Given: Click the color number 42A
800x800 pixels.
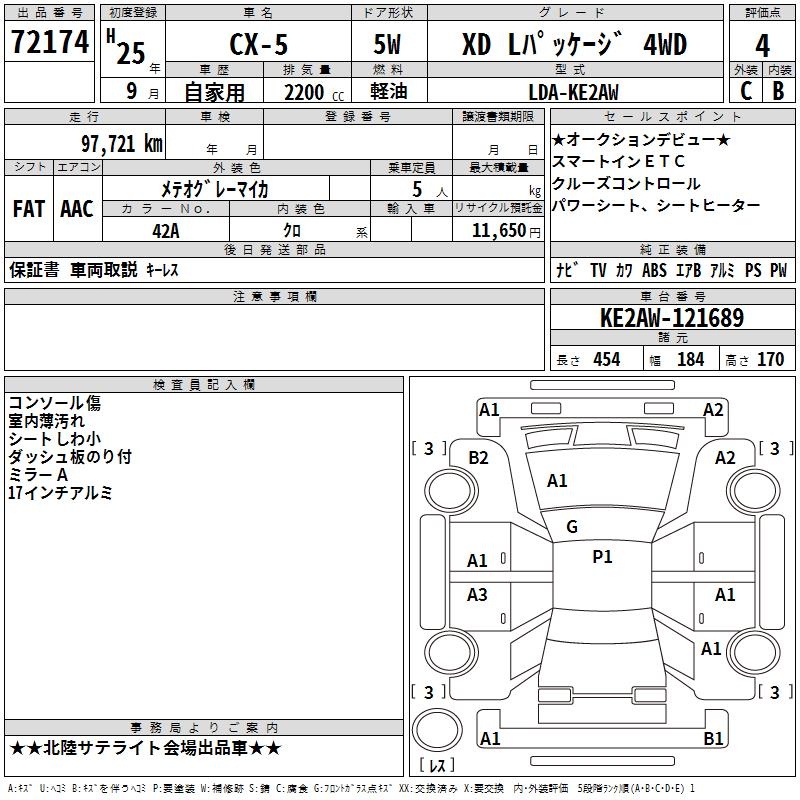Looking at the screenshot, I should coord(166,231).
